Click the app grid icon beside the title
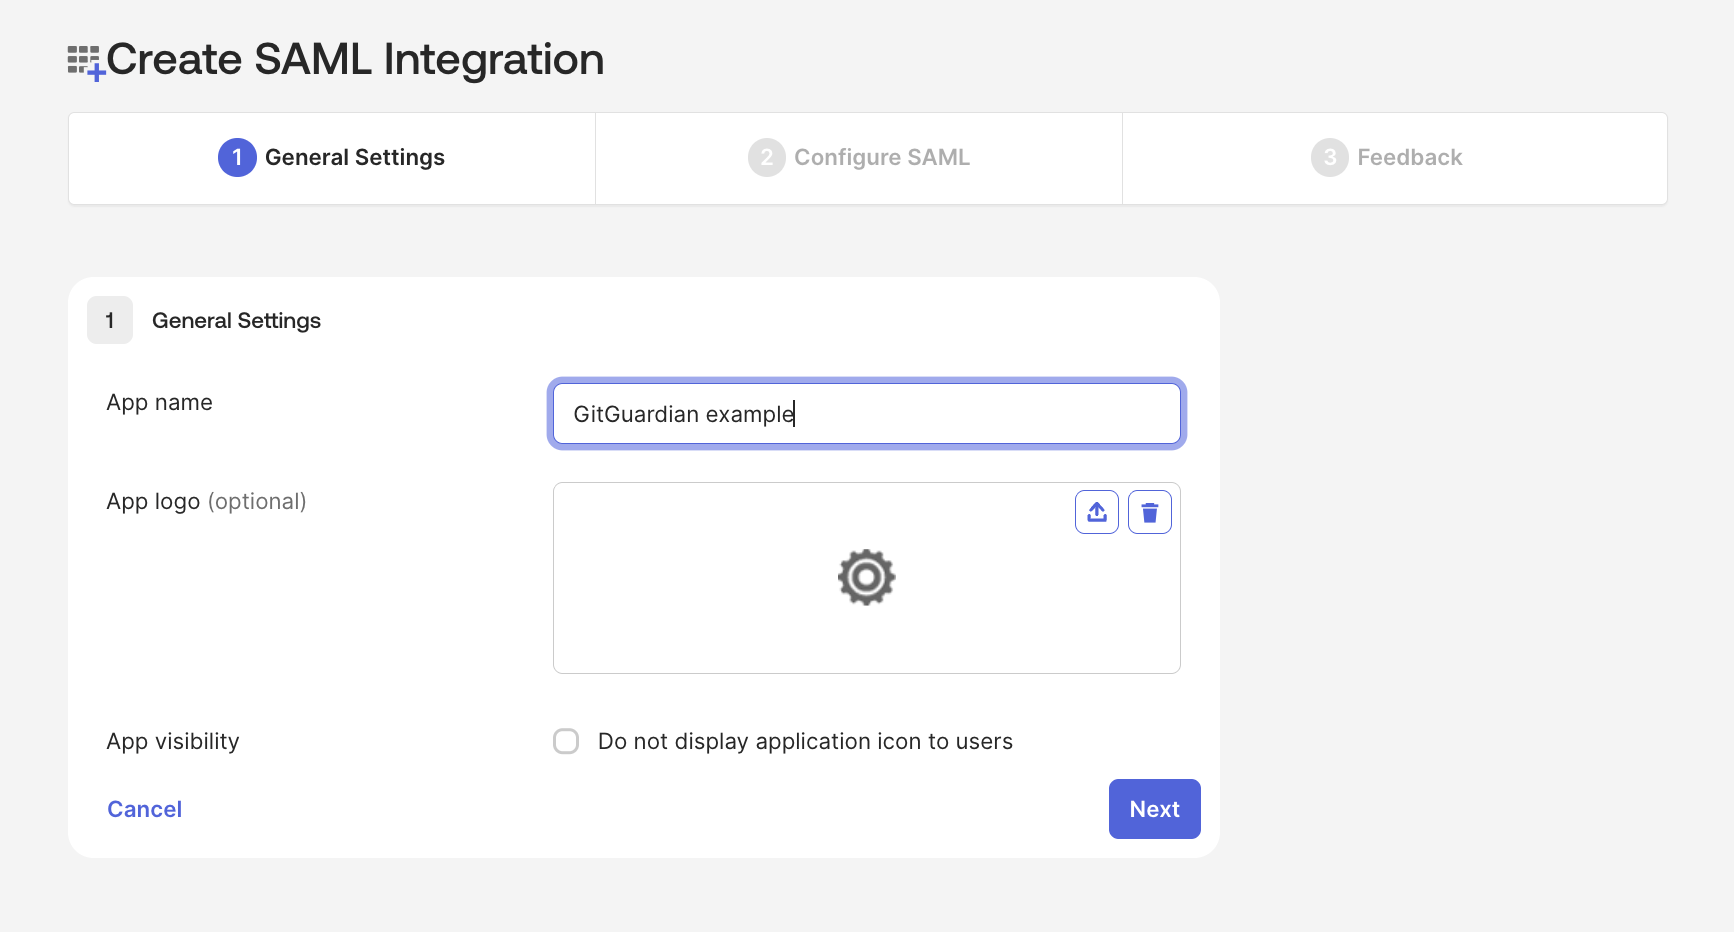1734x932 pixels. tap(85, 62)
